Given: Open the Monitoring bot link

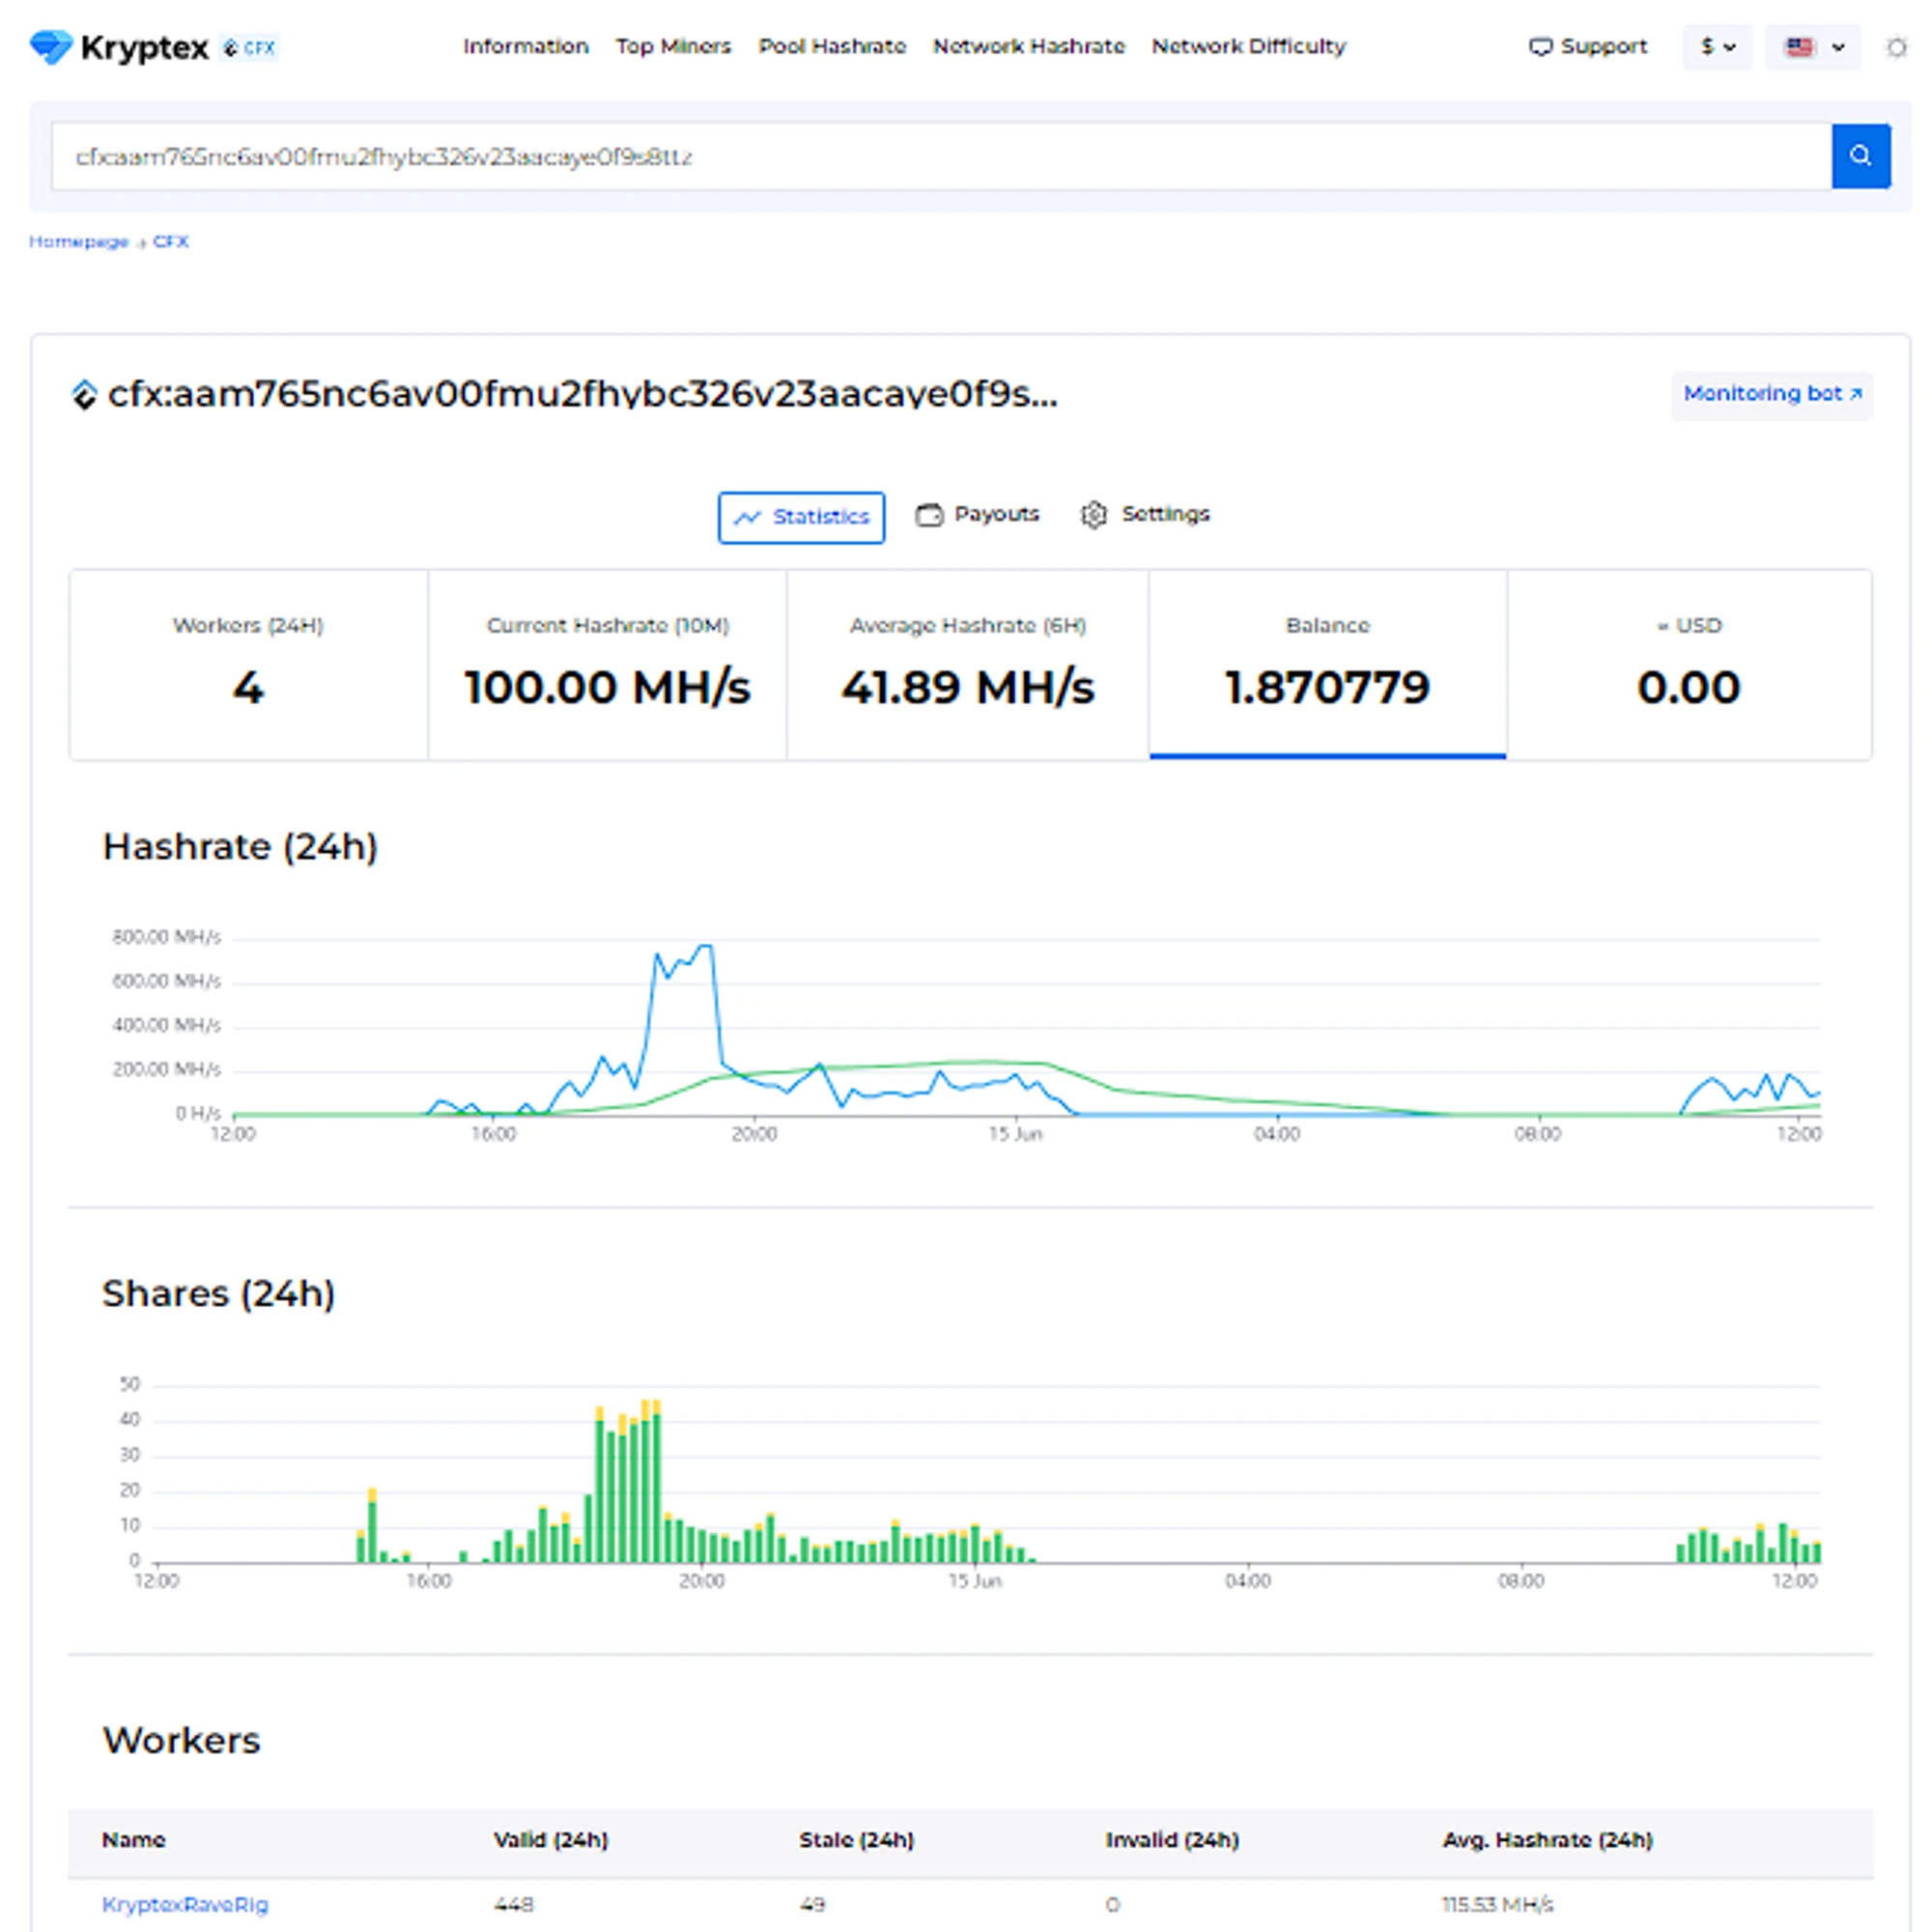Looking at the screenshot, I should click(1771, 394).
